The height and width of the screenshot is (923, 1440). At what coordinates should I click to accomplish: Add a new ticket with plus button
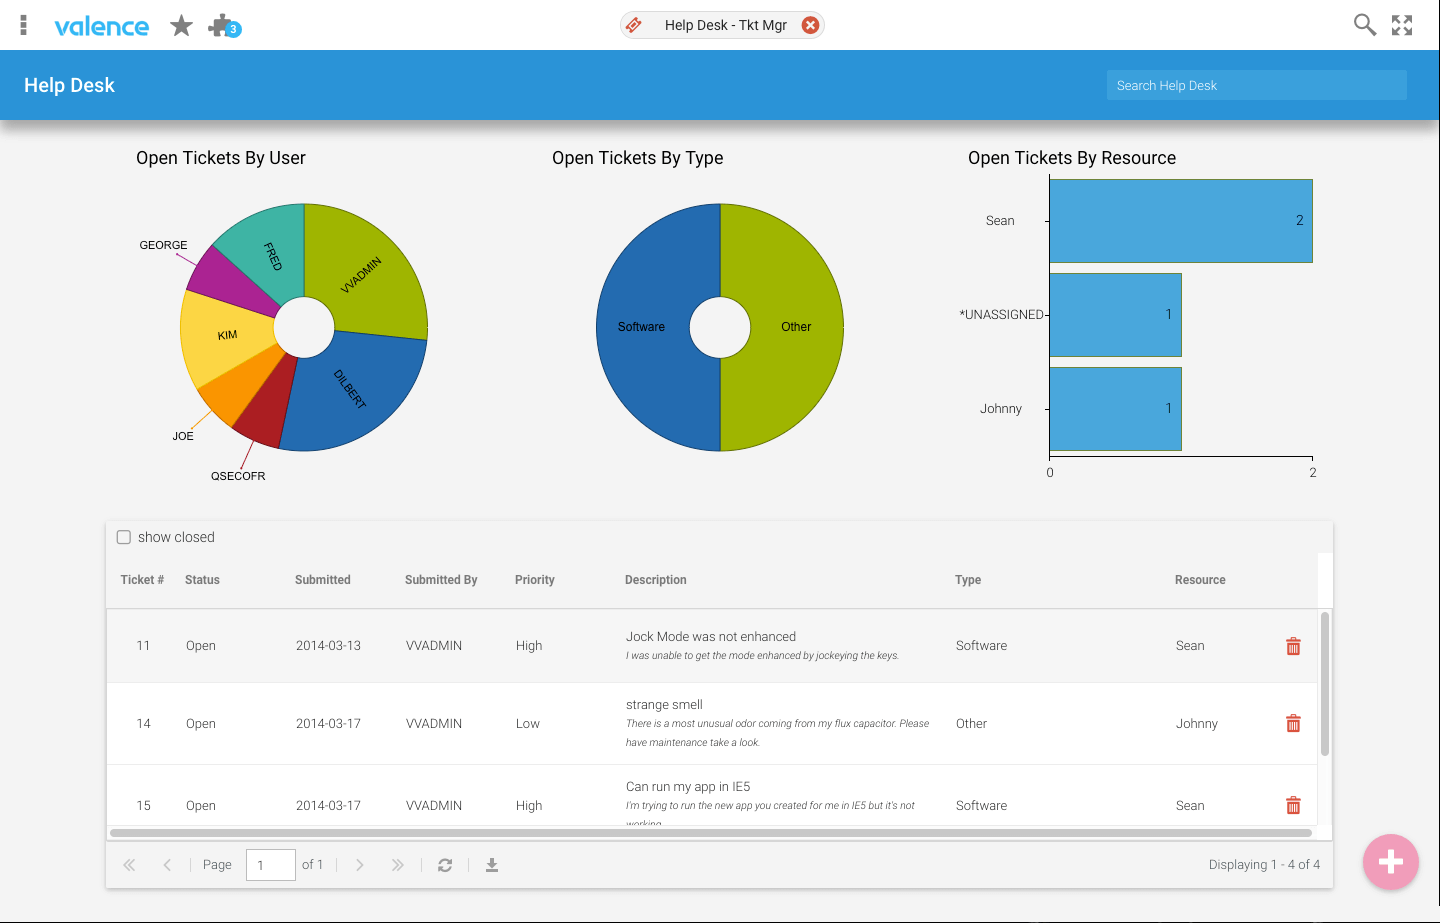click(x=1391, y=861)
